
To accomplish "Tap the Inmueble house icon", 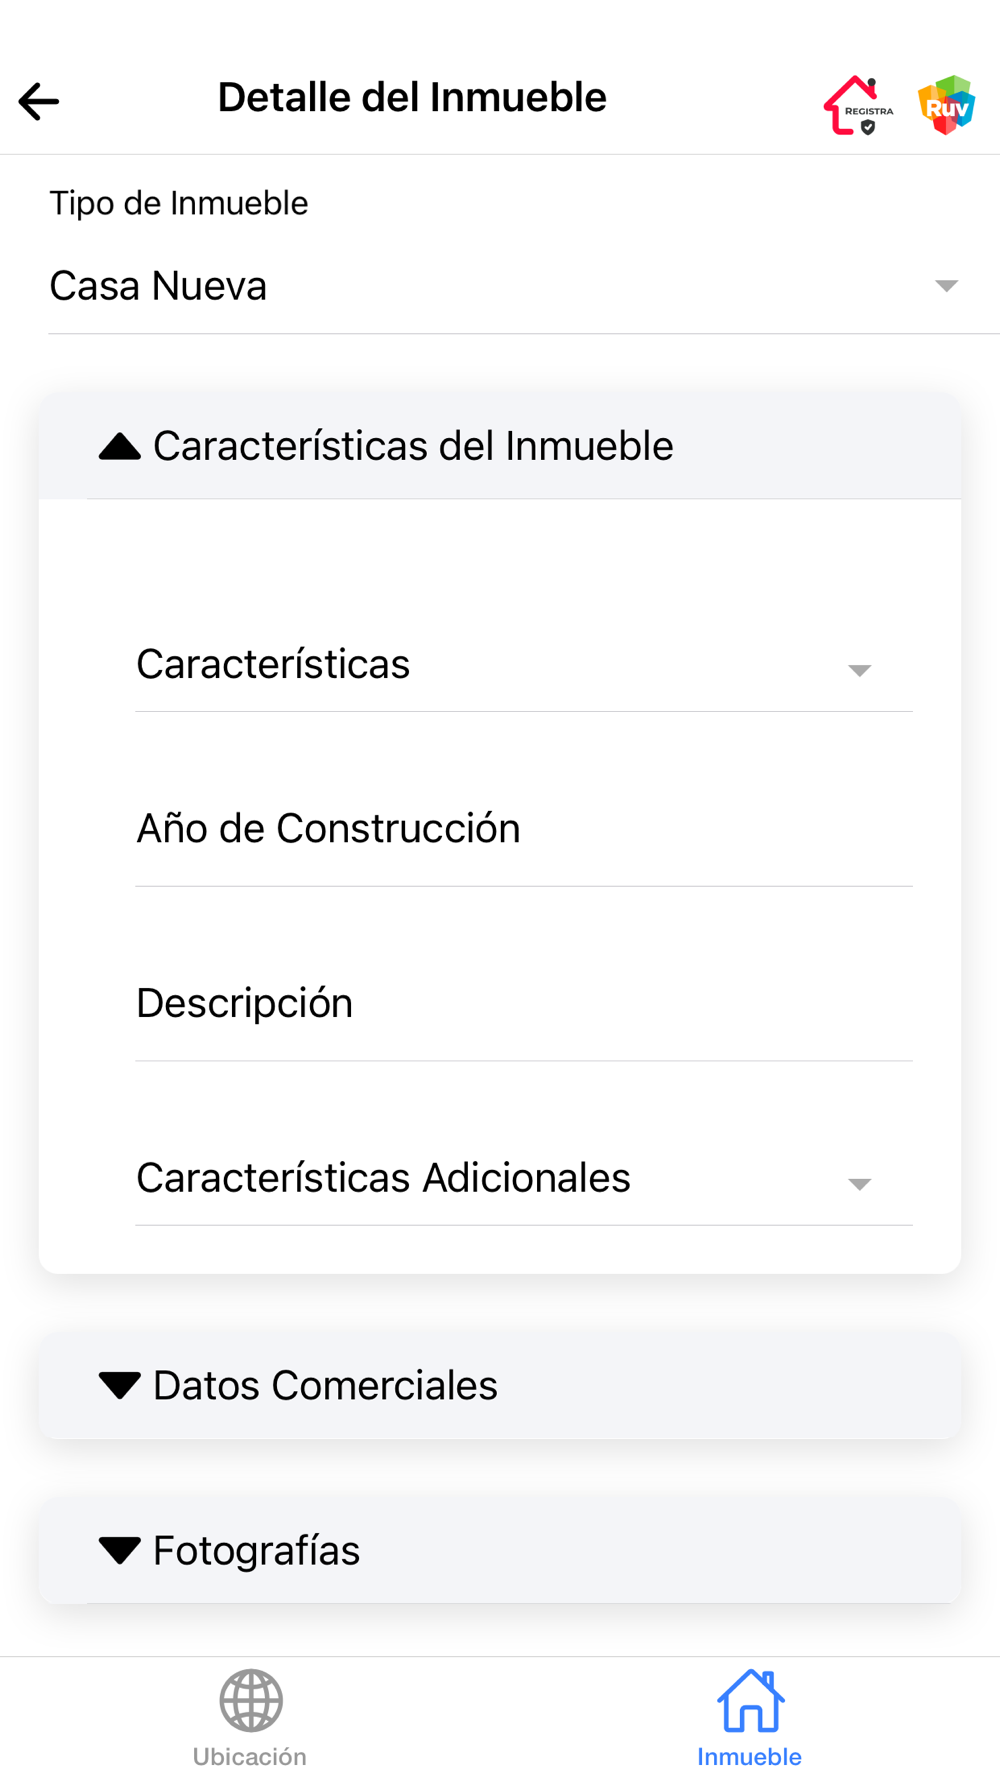I will (750, 1700).
